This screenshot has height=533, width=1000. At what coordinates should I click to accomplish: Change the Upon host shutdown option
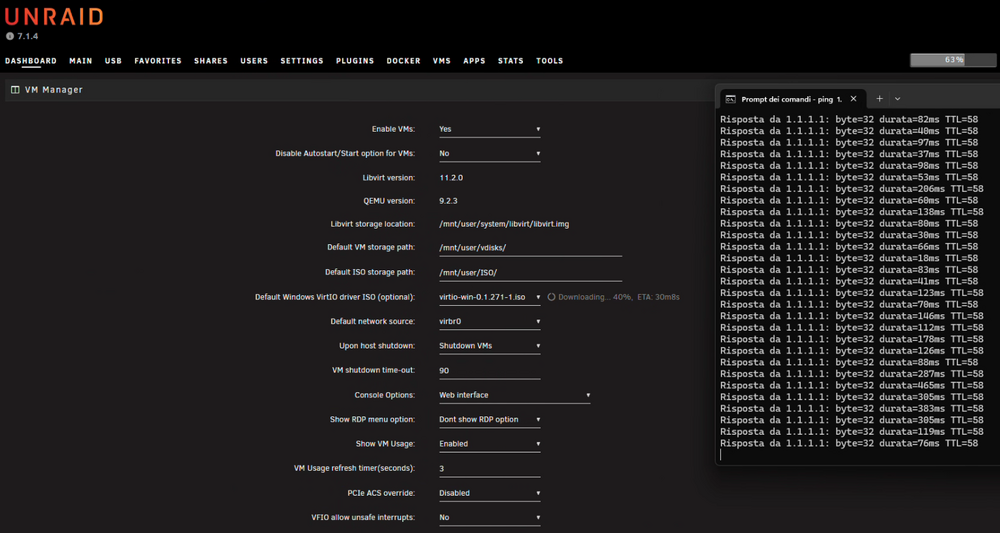(489, 346)
